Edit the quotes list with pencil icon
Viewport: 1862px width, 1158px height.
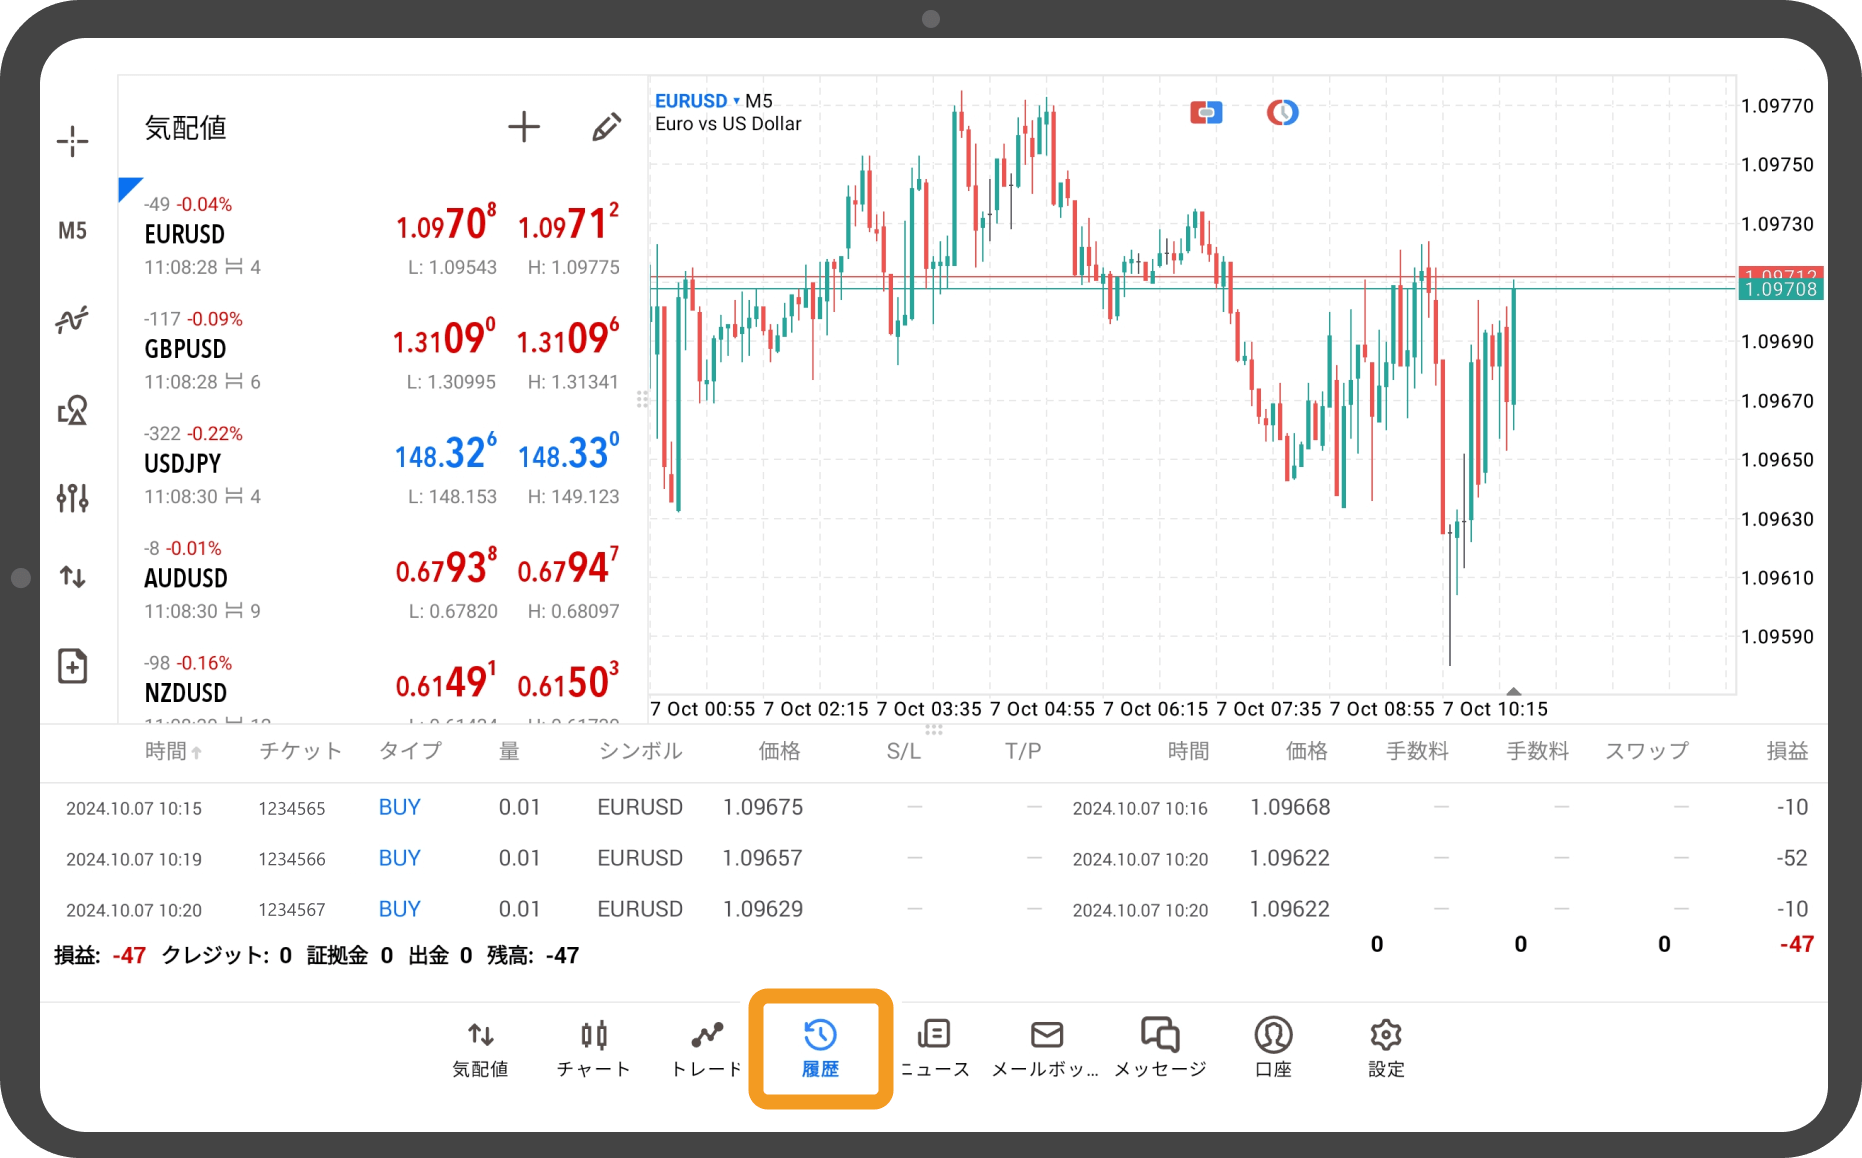coord(605,127)
